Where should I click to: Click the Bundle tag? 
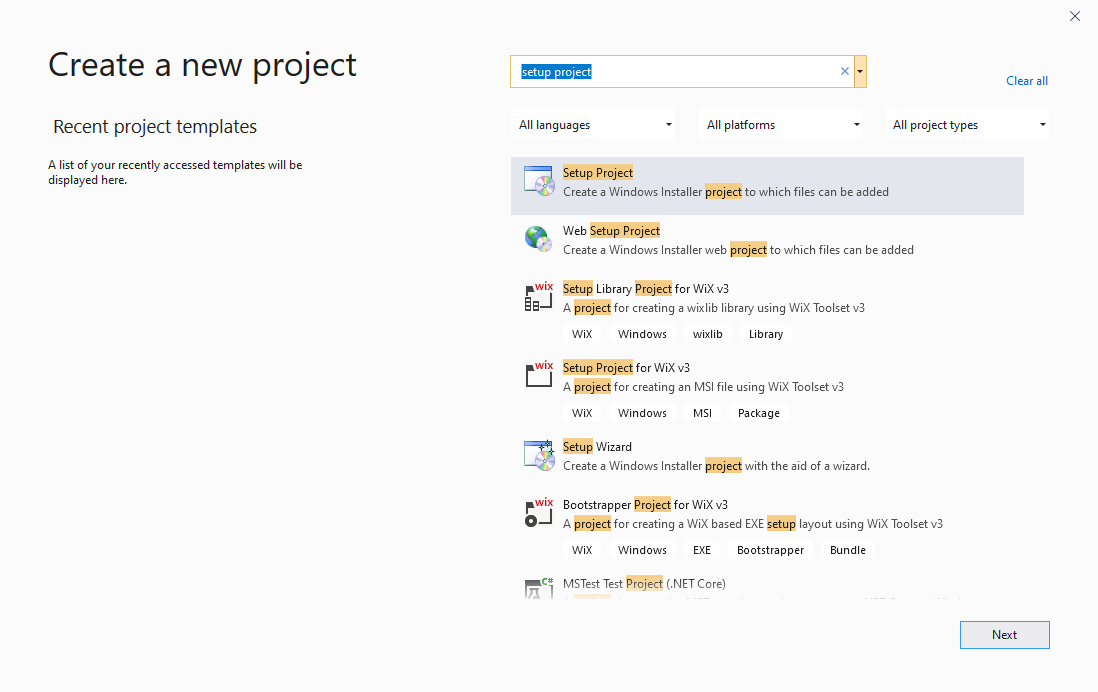click(x=847, y=549)
